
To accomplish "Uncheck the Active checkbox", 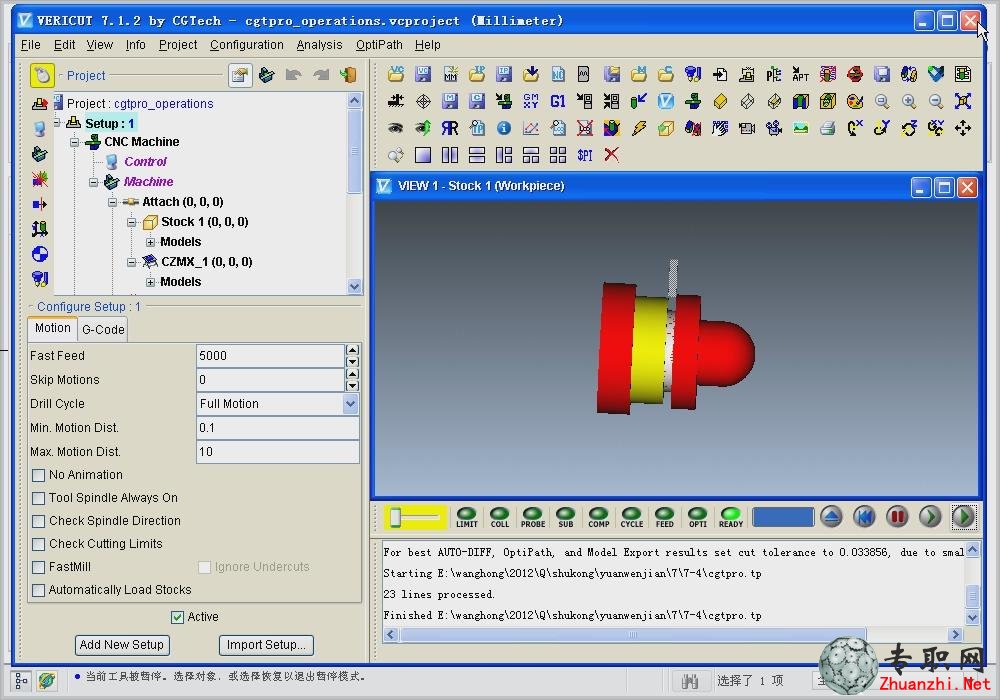I will (x=177, y=617).
